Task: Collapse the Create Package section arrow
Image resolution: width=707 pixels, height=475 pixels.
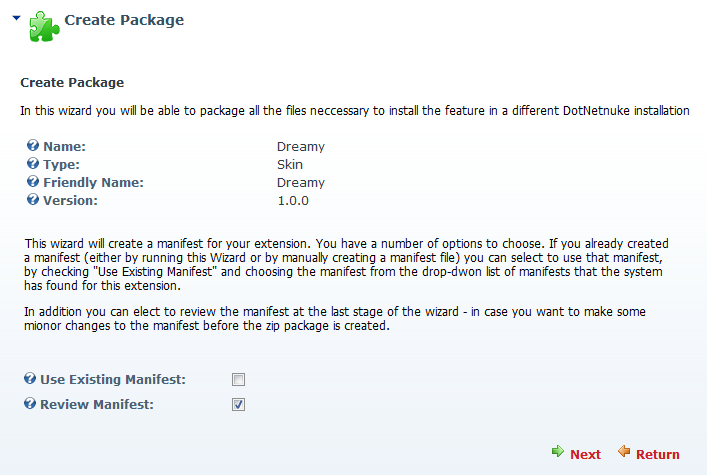Action: click(17, 18)
